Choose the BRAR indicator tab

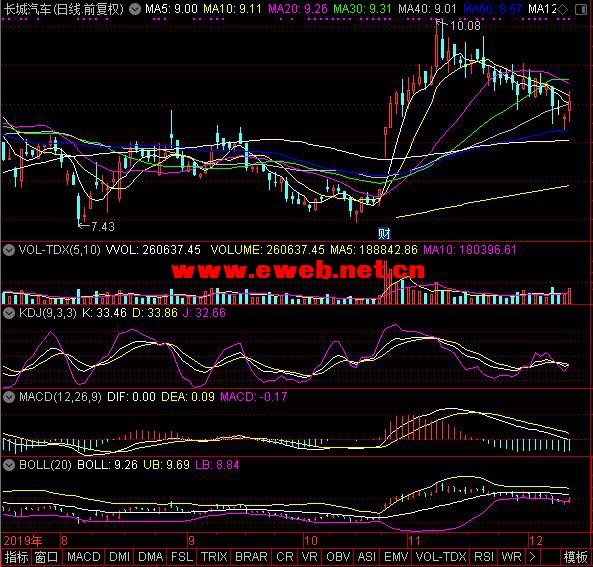[251, 557]
